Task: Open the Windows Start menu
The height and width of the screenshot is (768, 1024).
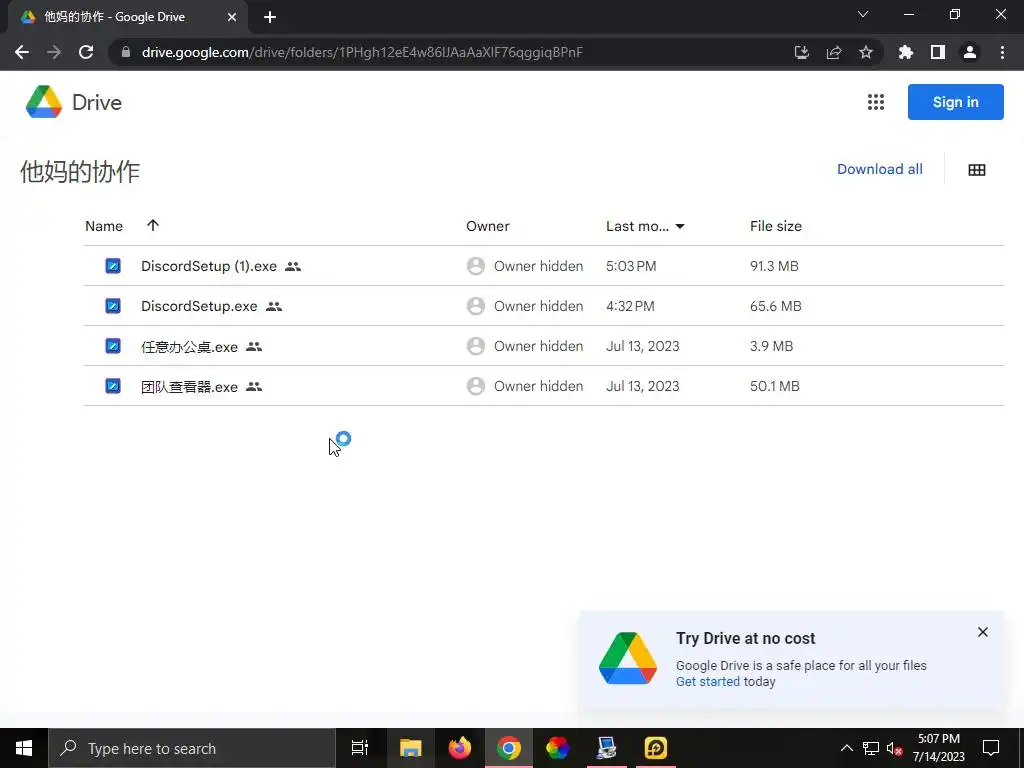Action: tap(24, 748)
